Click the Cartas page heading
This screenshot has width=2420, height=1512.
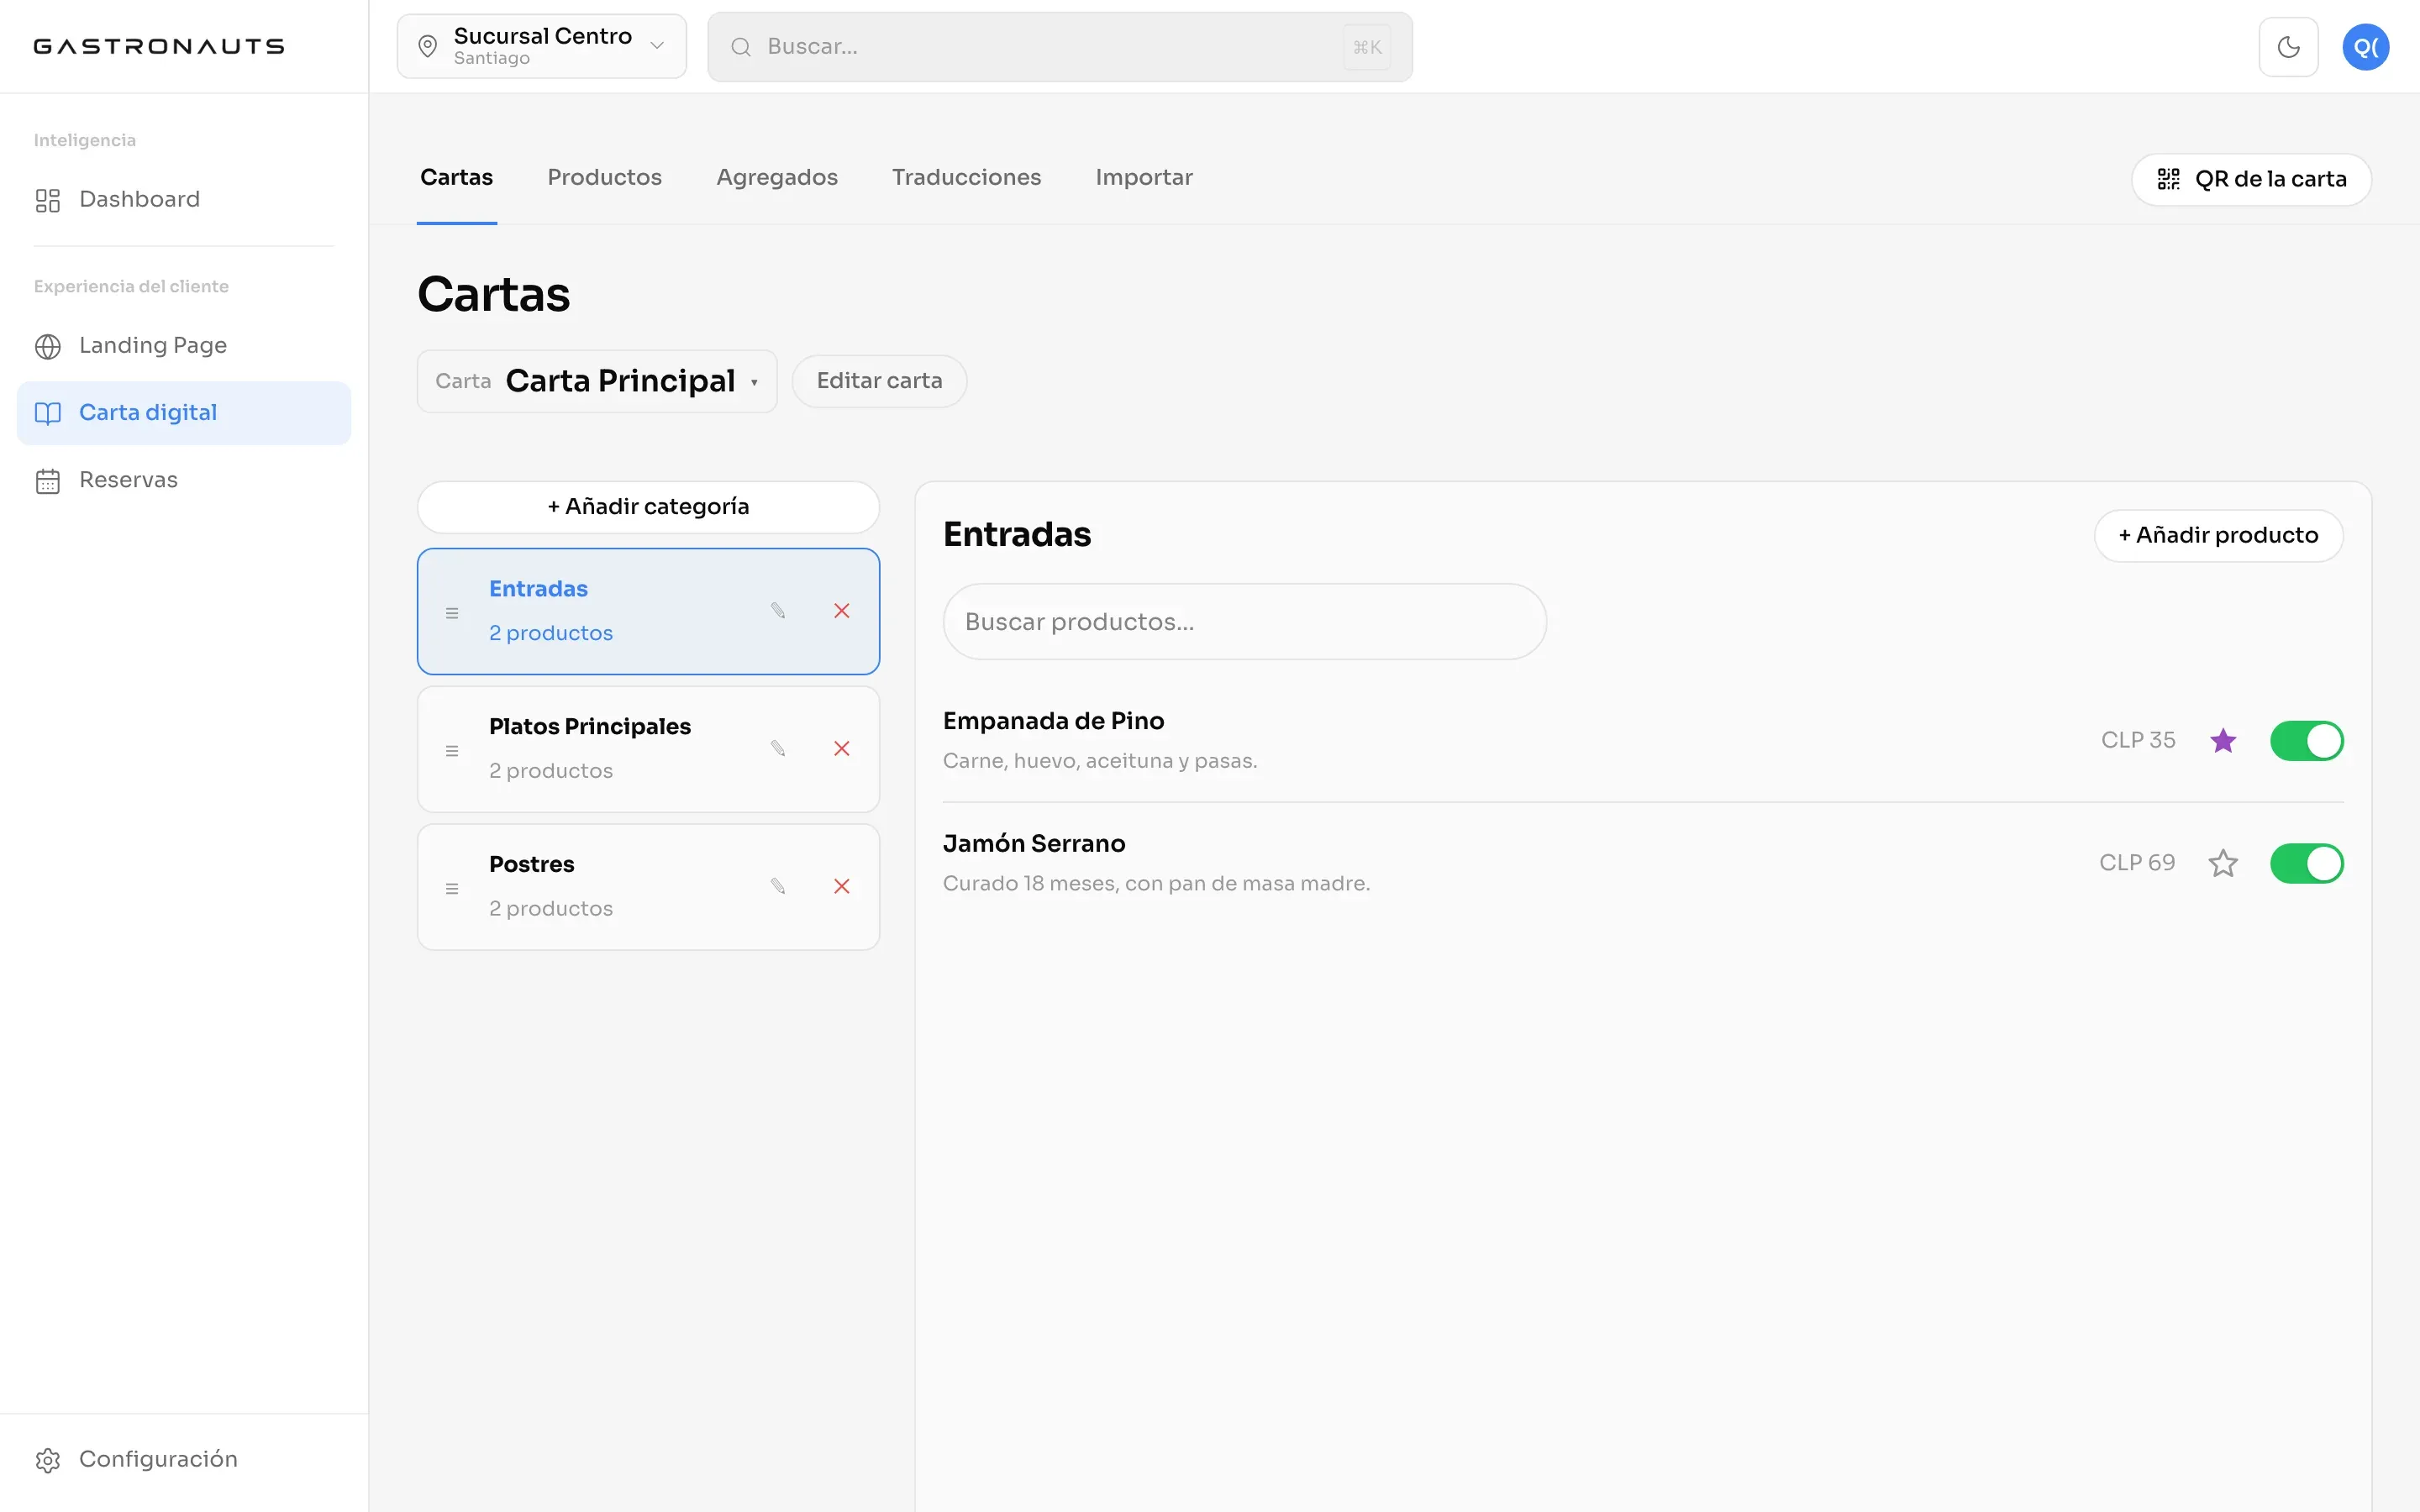(x=494, y=295)
